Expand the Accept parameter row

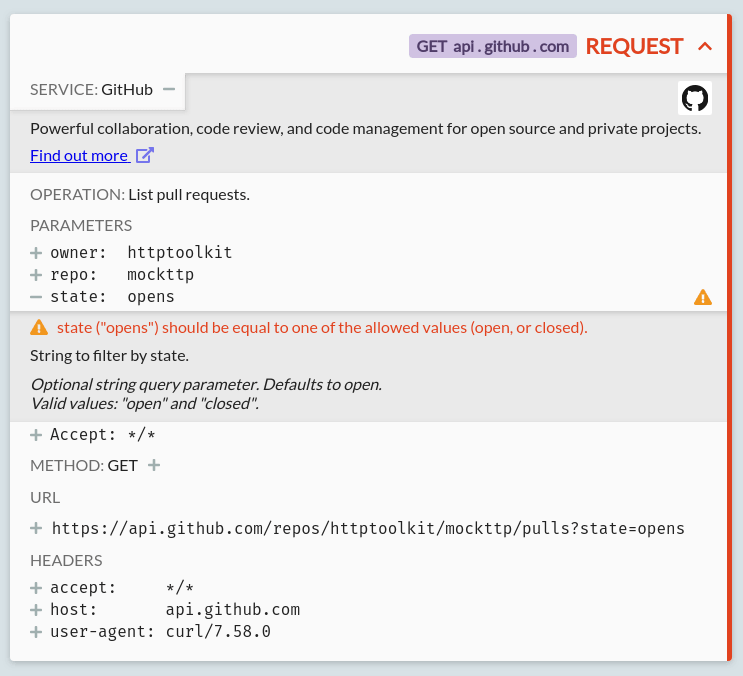tap(36, 435)
